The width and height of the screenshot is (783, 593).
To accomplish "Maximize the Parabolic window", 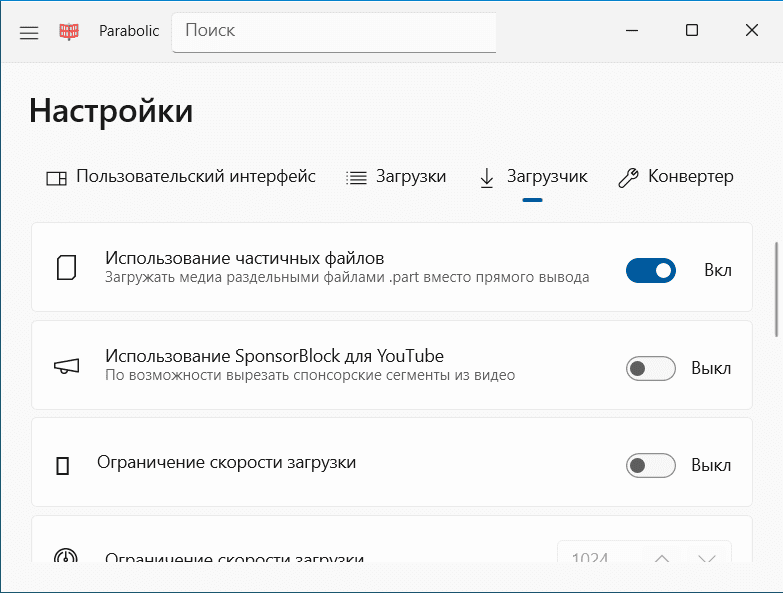I will (692, 31).
